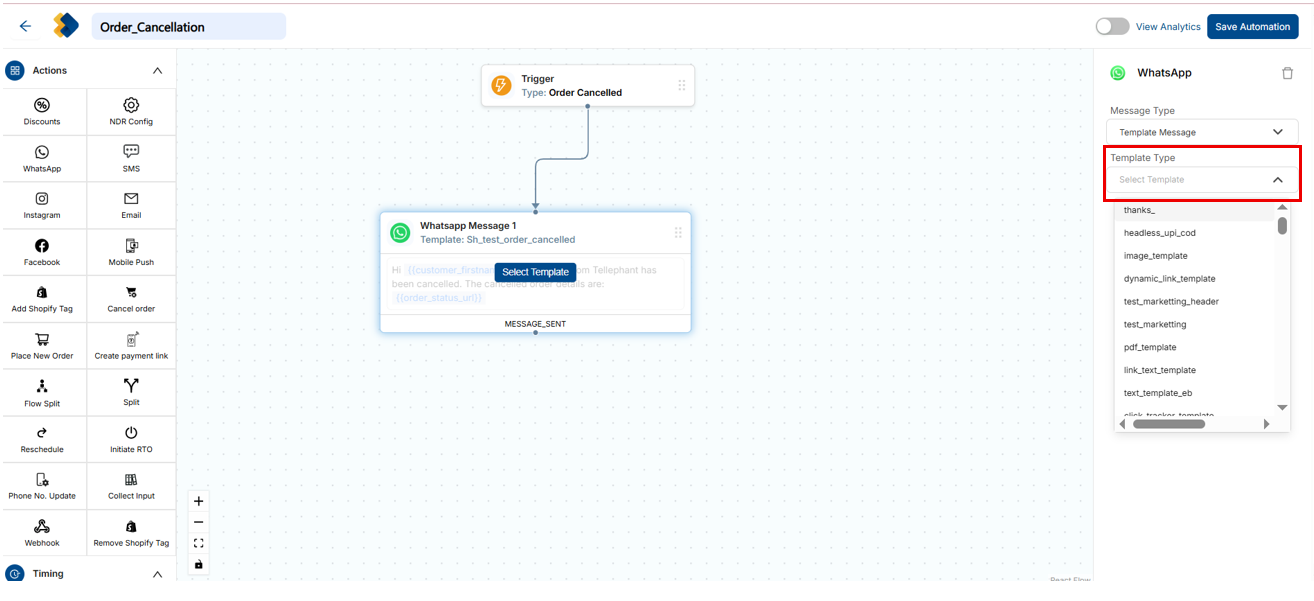Viewport: 1314px width, 601px height.
Task: Delete the WhatsApp node with trash icon
Action: (x=1287, y=73)
